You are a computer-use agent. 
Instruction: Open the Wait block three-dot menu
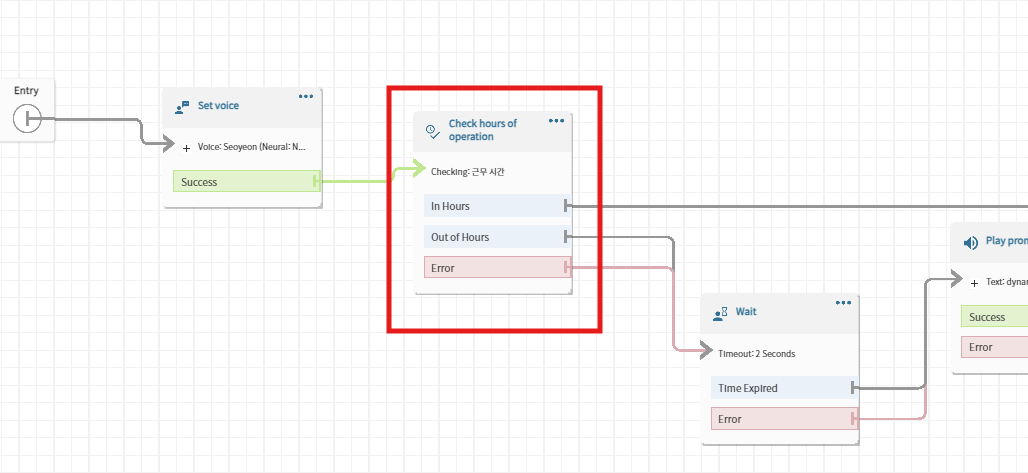click(x=844, y=303)
